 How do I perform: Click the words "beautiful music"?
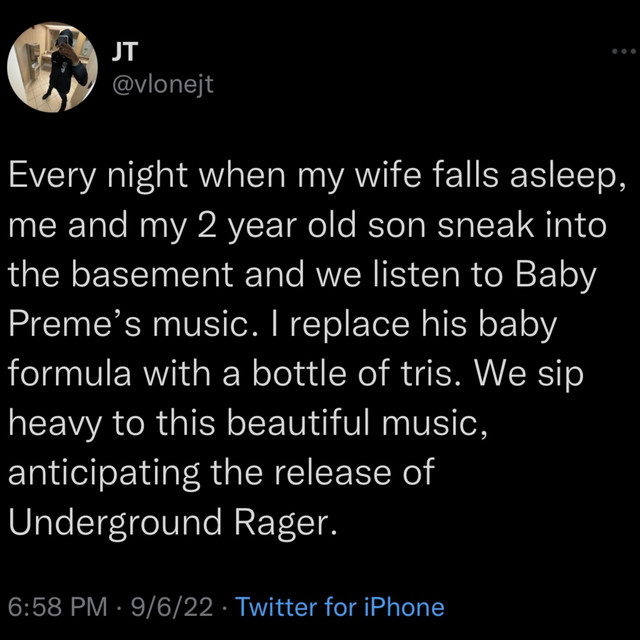pyautogui.click(x=356, y=423)
